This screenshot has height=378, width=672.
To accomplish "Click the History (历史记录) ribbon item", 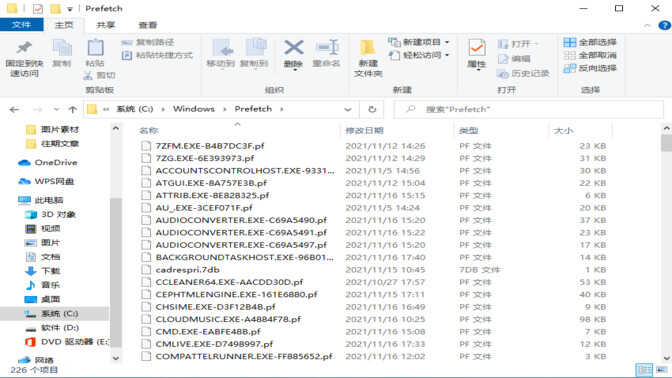I will [523, 74].
